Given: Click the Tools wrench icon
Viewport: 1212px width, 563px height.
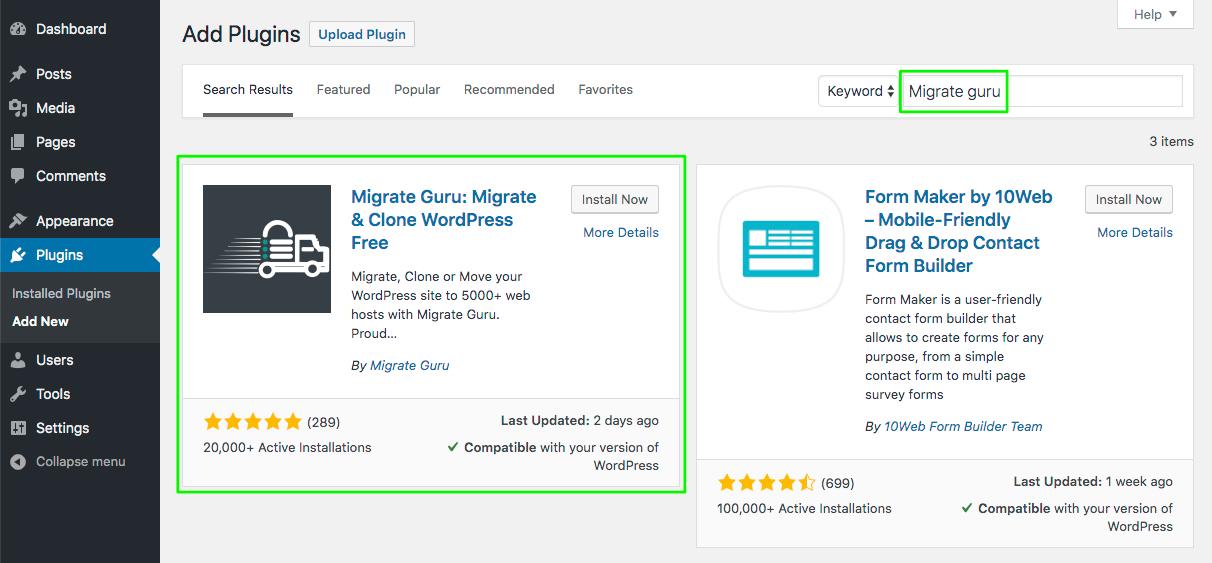Looking at the screenshot, I should (18, 394).
